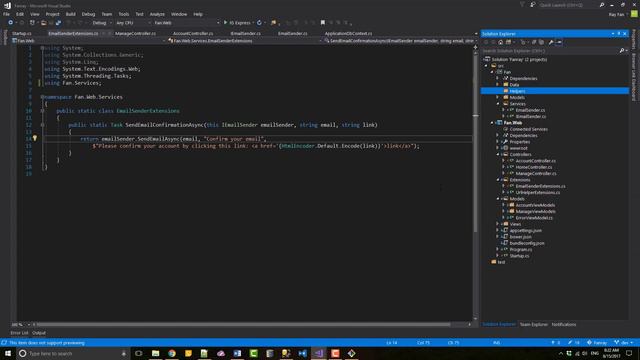Switch to the Notifications panel tab
Viewport: 640px width, 360px height.
click(564, 324)
